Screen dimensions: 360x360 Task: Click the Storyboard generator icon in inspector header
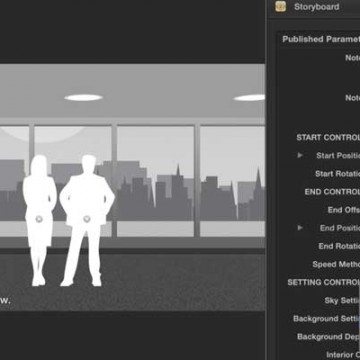pyautogui.click(x=281, y=7)
